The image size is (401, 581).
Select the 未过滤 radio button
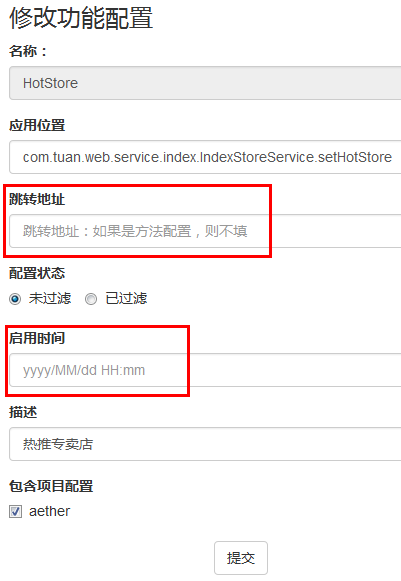(15, 299)
